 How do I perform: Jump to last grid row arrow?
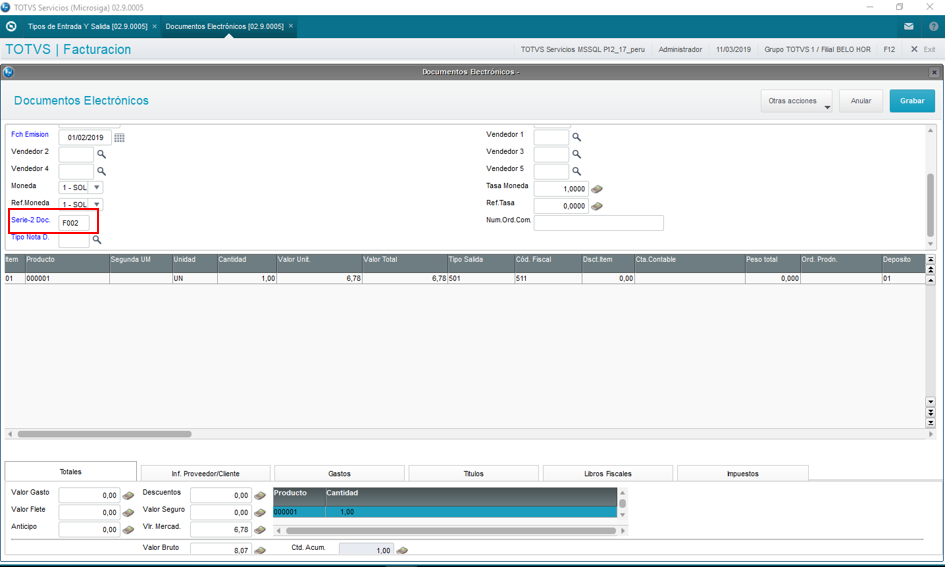(931, 423)
